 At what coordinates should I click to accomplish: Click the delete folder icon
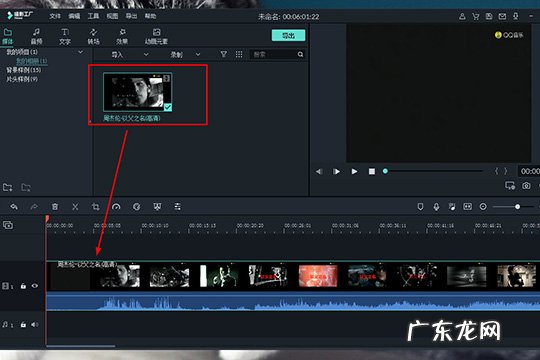pos(26,187)
